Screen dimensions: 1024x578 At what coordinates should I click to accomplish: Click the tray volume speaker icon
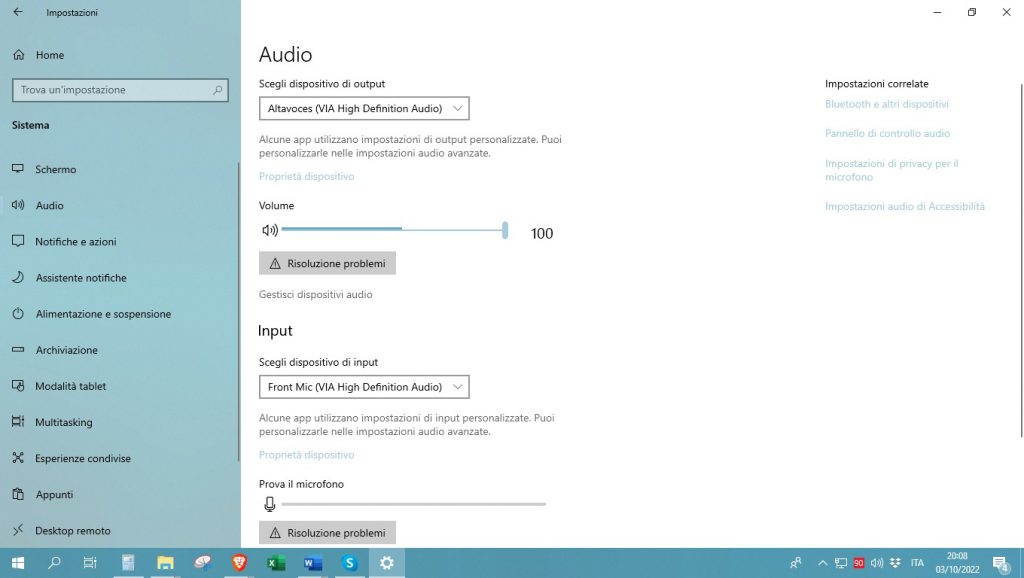pyautogui.click(x=877, y=563)
